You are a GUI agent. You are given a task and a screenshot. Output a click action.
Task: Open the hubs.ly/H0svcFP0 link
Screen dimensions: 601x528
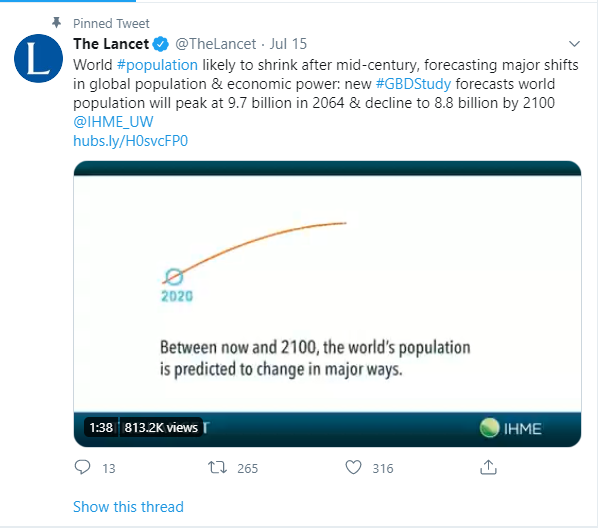(130, 141)
